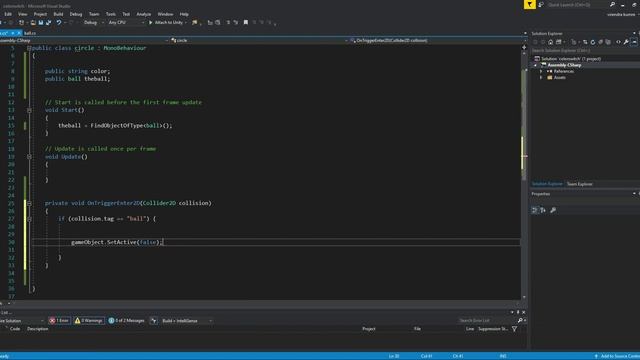This screenshot has width=640, height=360.
Task: Click the Line column header in Error List
Action: (470, 329)
